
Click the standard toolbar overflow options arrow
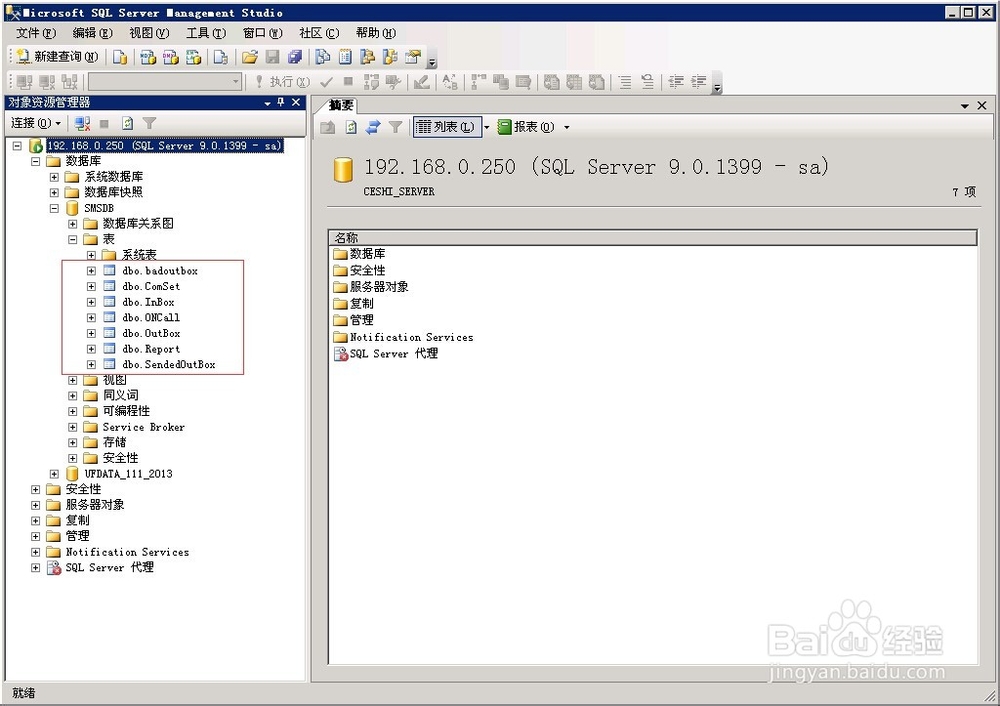(x=432, y=58)
